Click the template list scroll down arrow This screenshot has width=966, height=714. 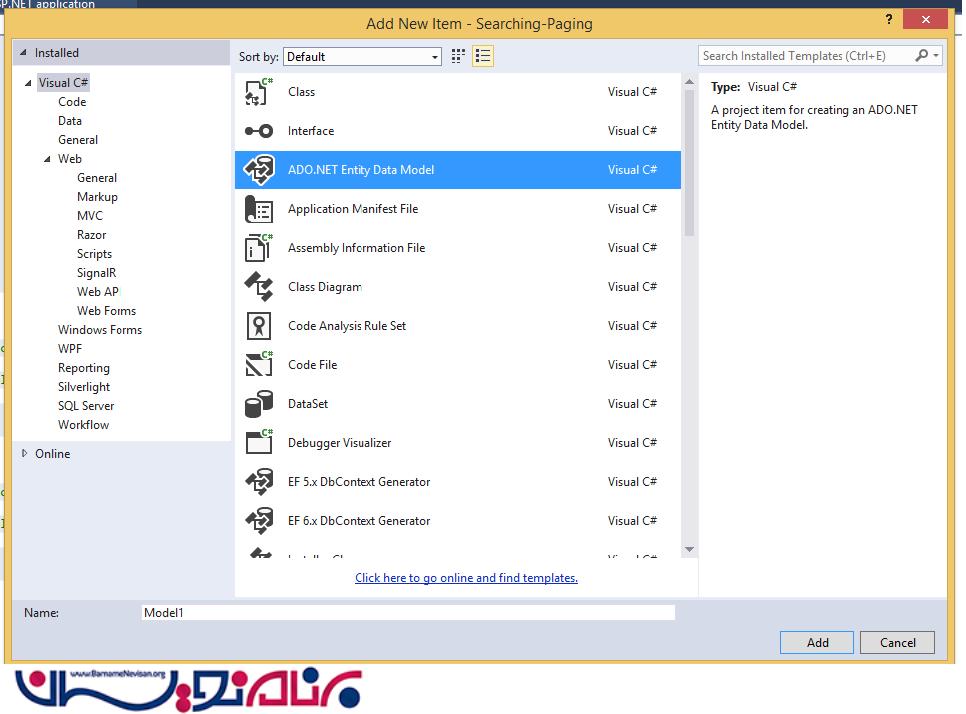click(x=689, y=549)
